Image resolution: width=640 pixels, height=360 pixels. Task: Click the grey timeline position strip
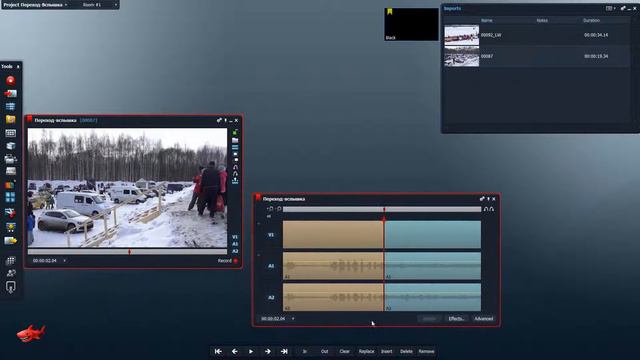(x=382, y=209)
